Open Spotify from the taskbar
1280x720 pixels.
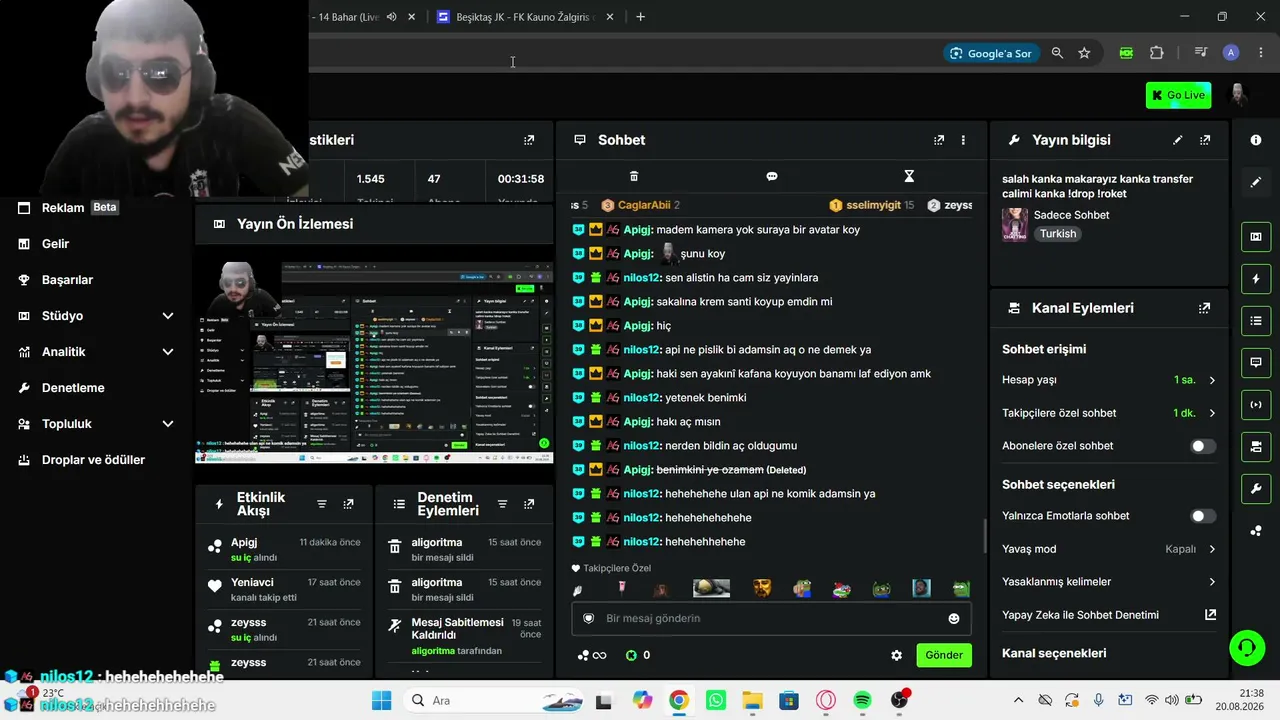point(862,700)
